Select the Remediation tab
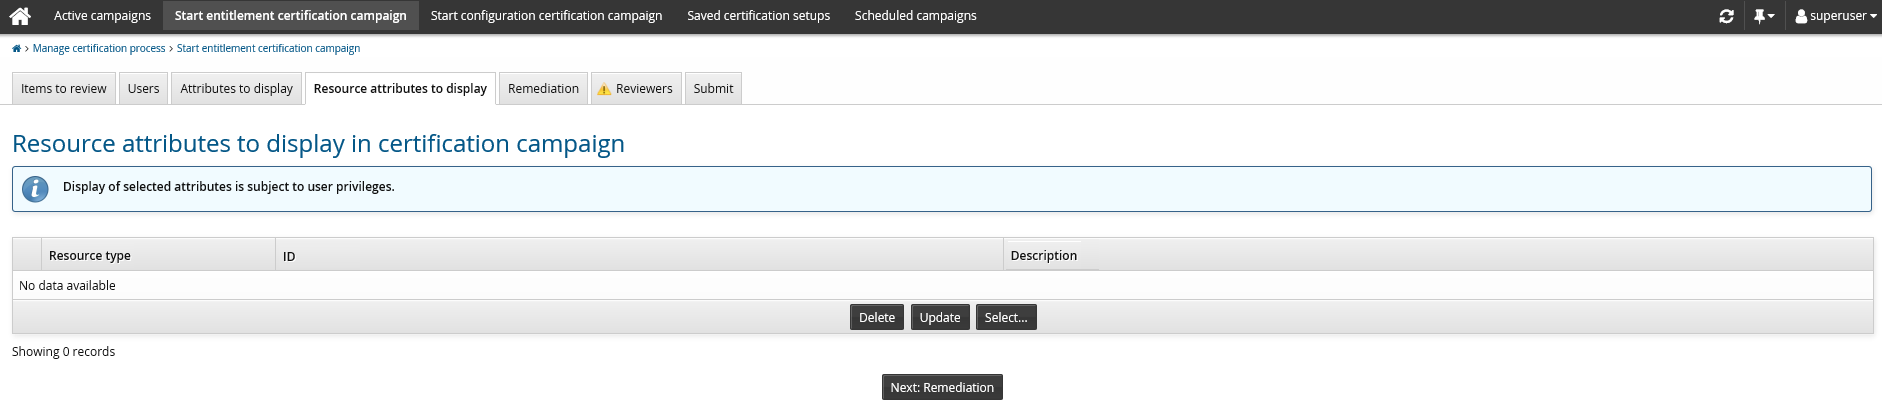1882x403 pixels. click(x=543, y=89)
